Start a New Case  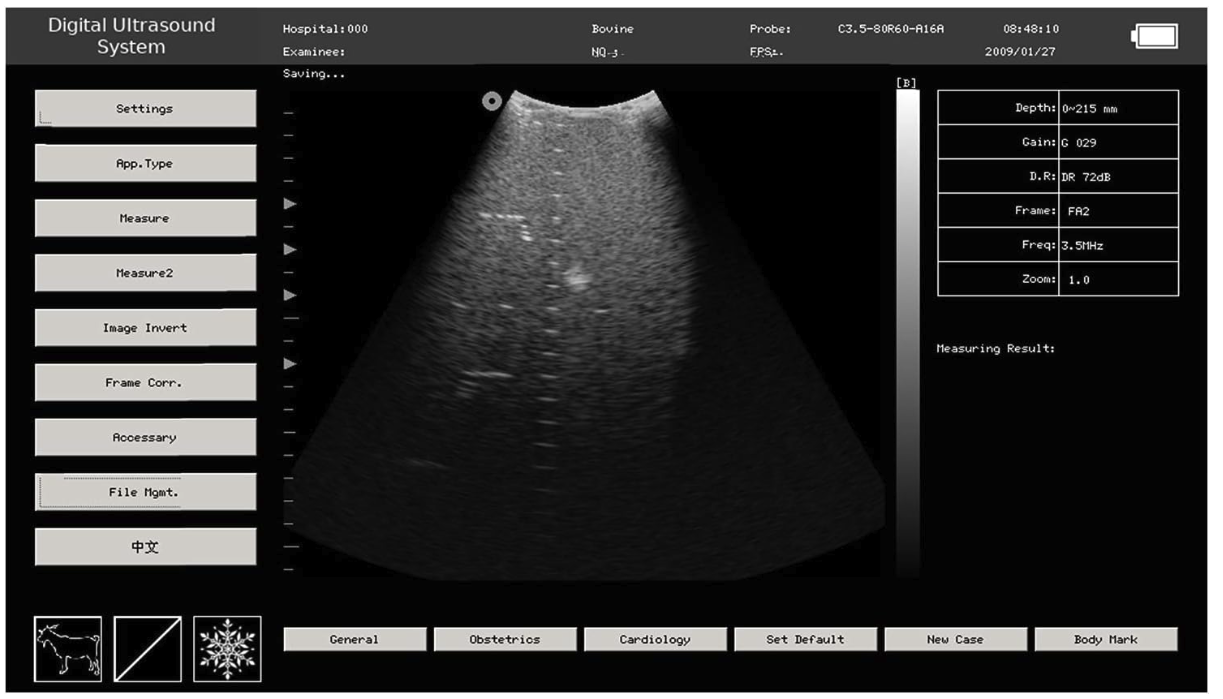(x=955, y=640)
